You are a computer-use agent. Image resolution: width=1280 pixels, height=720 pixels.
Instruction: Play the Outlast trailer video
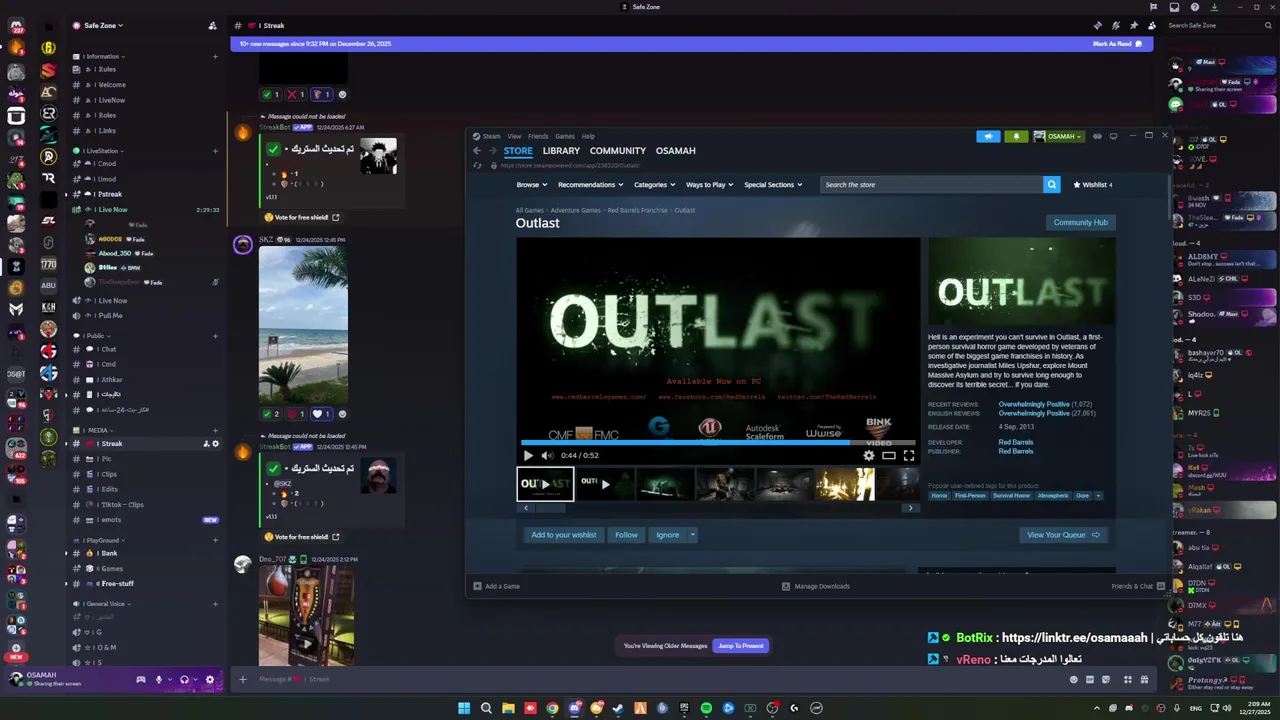pyautogui.click(x=528, y=455)
